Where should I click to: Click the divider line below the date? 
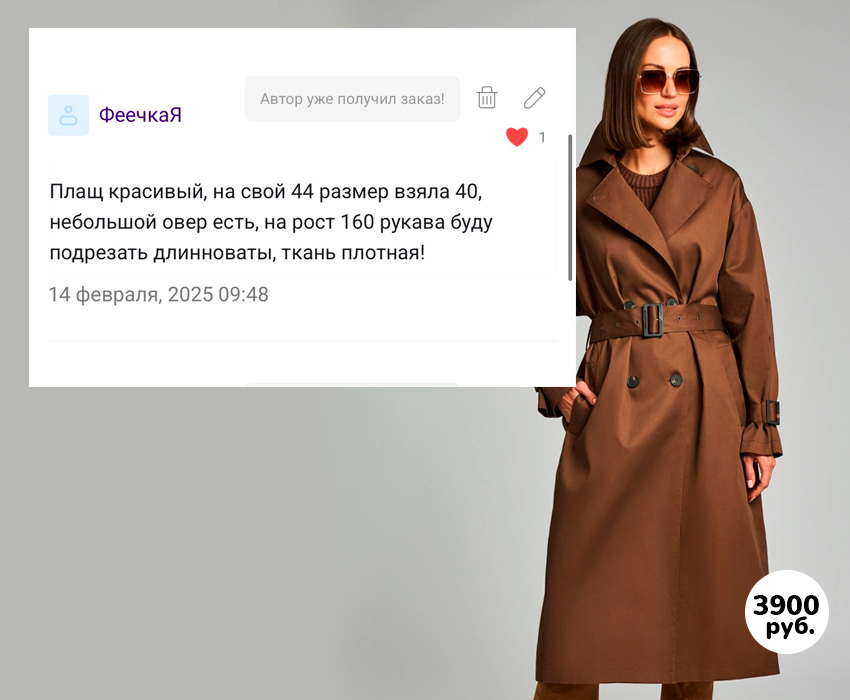(x=302, y=341)
